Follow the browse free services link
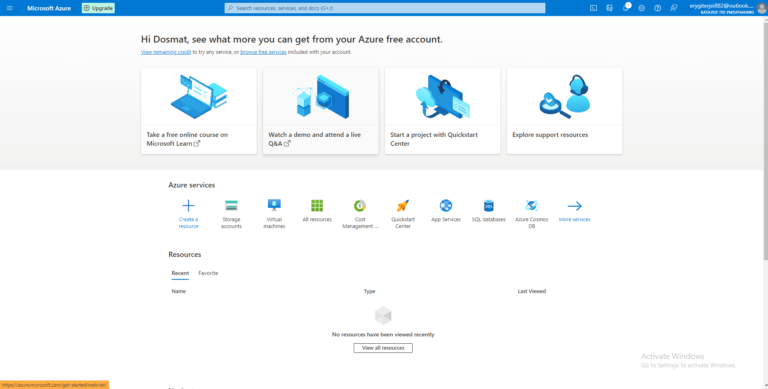Image resolution: width=768 pixels, height=389 pixels. coord(264,52)
